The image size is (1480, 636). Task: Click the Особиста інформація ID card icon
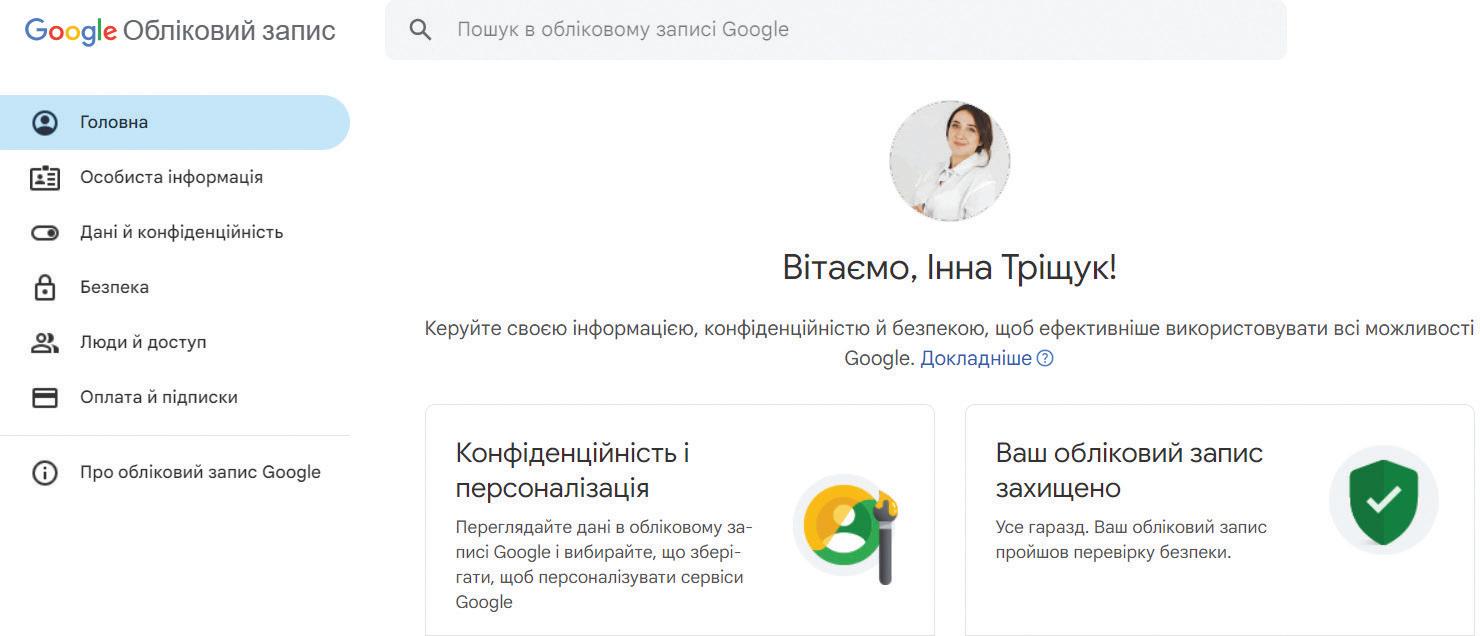tap(45, 178)
